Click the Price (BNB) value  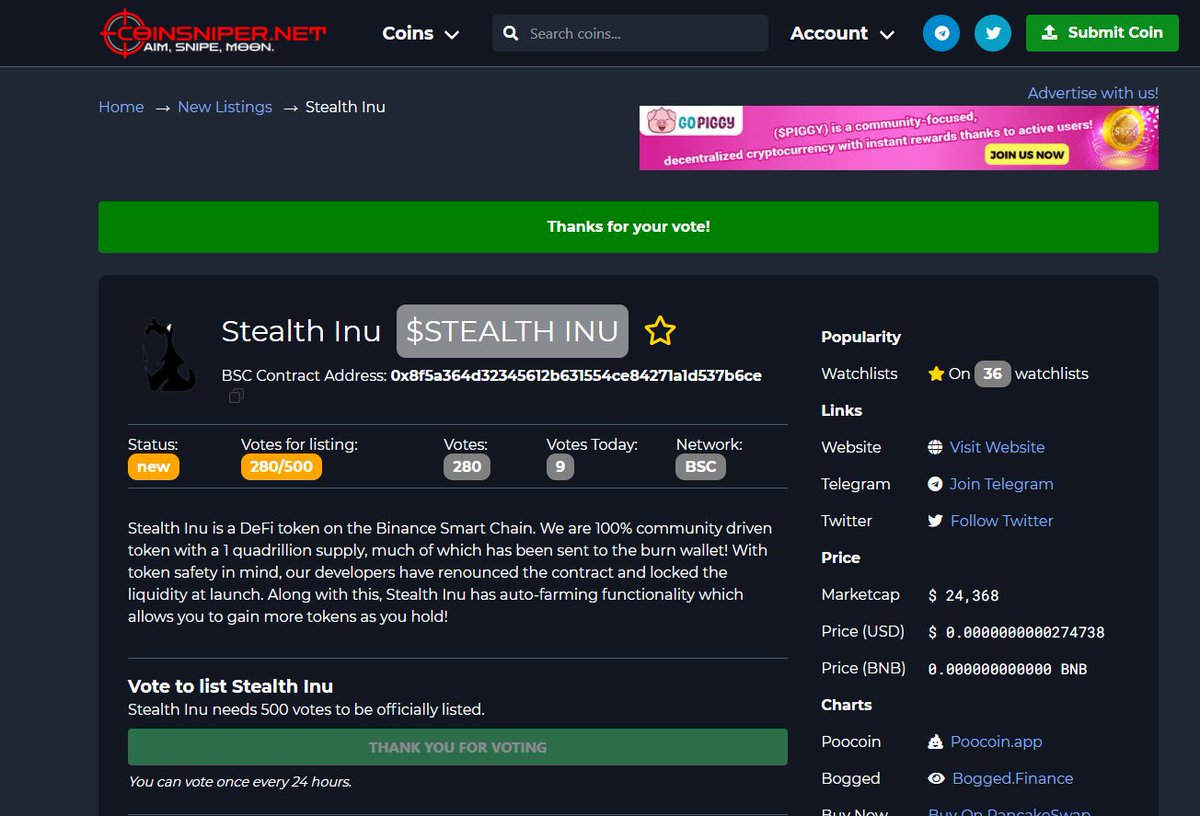1007,669
